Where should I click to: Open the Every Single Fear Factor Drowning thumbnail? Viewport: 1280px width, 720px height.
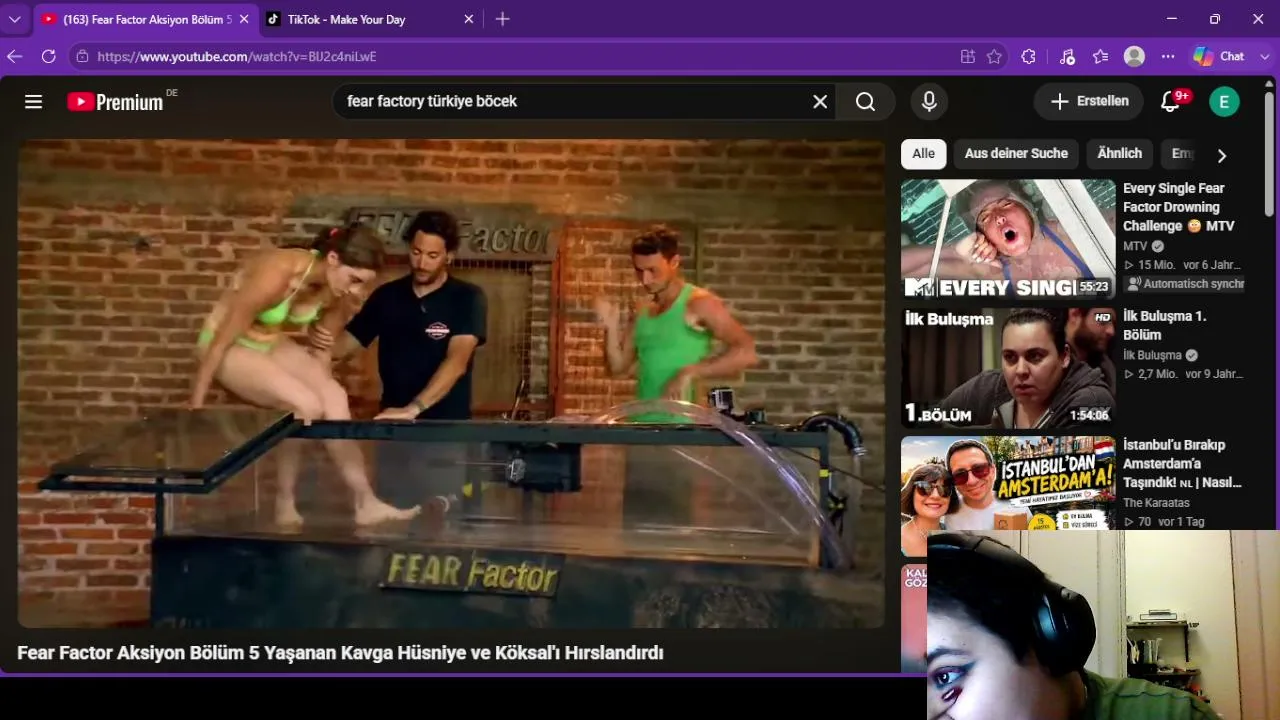[1008, 239]
